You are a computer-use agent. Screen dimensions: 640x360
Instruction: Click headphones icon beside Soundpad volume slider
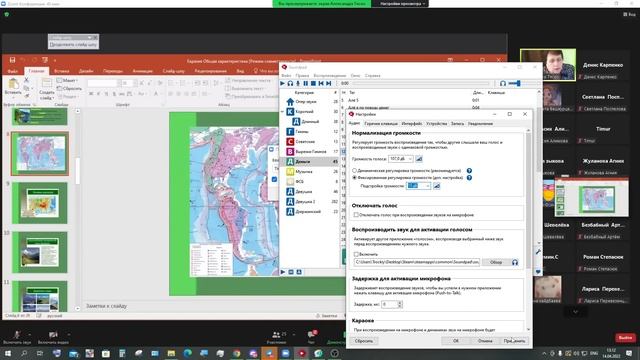click(x=503, y=83)
